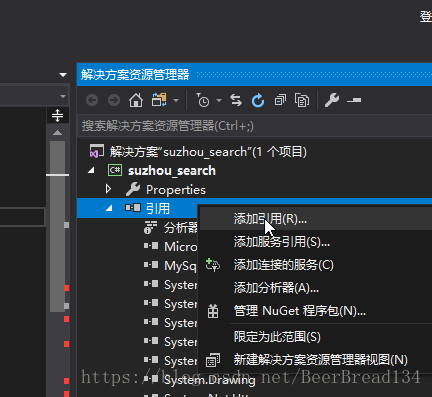Click the pending changes filter clock icon
Viewport: 432px width, 397px height.
tap(203, 100)
